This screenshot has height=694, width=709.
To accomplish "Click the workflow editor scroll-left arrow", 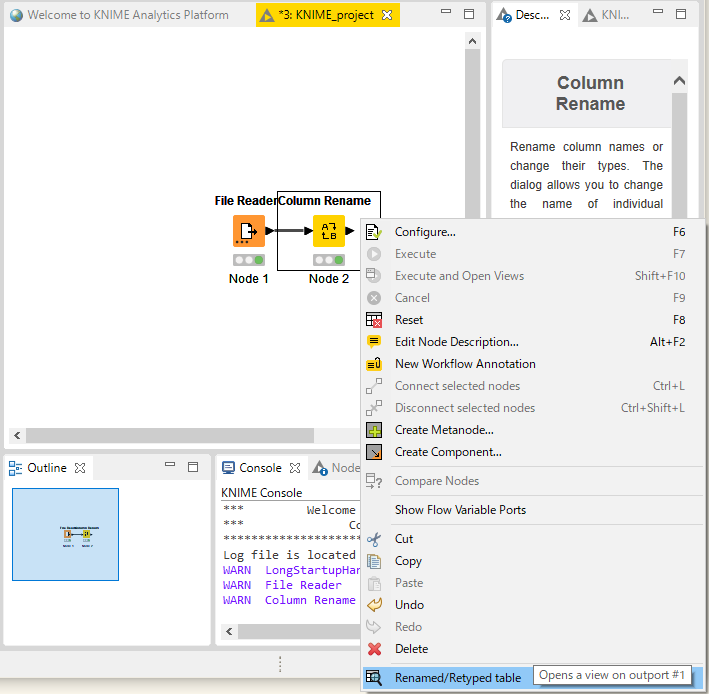I will (17, 436).
